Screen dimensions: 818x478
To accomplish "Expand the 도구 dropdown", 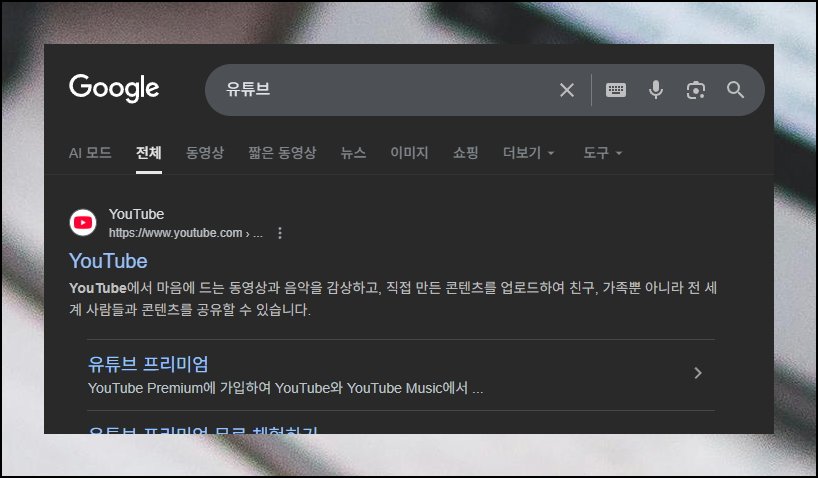I will tap(603, 153).
